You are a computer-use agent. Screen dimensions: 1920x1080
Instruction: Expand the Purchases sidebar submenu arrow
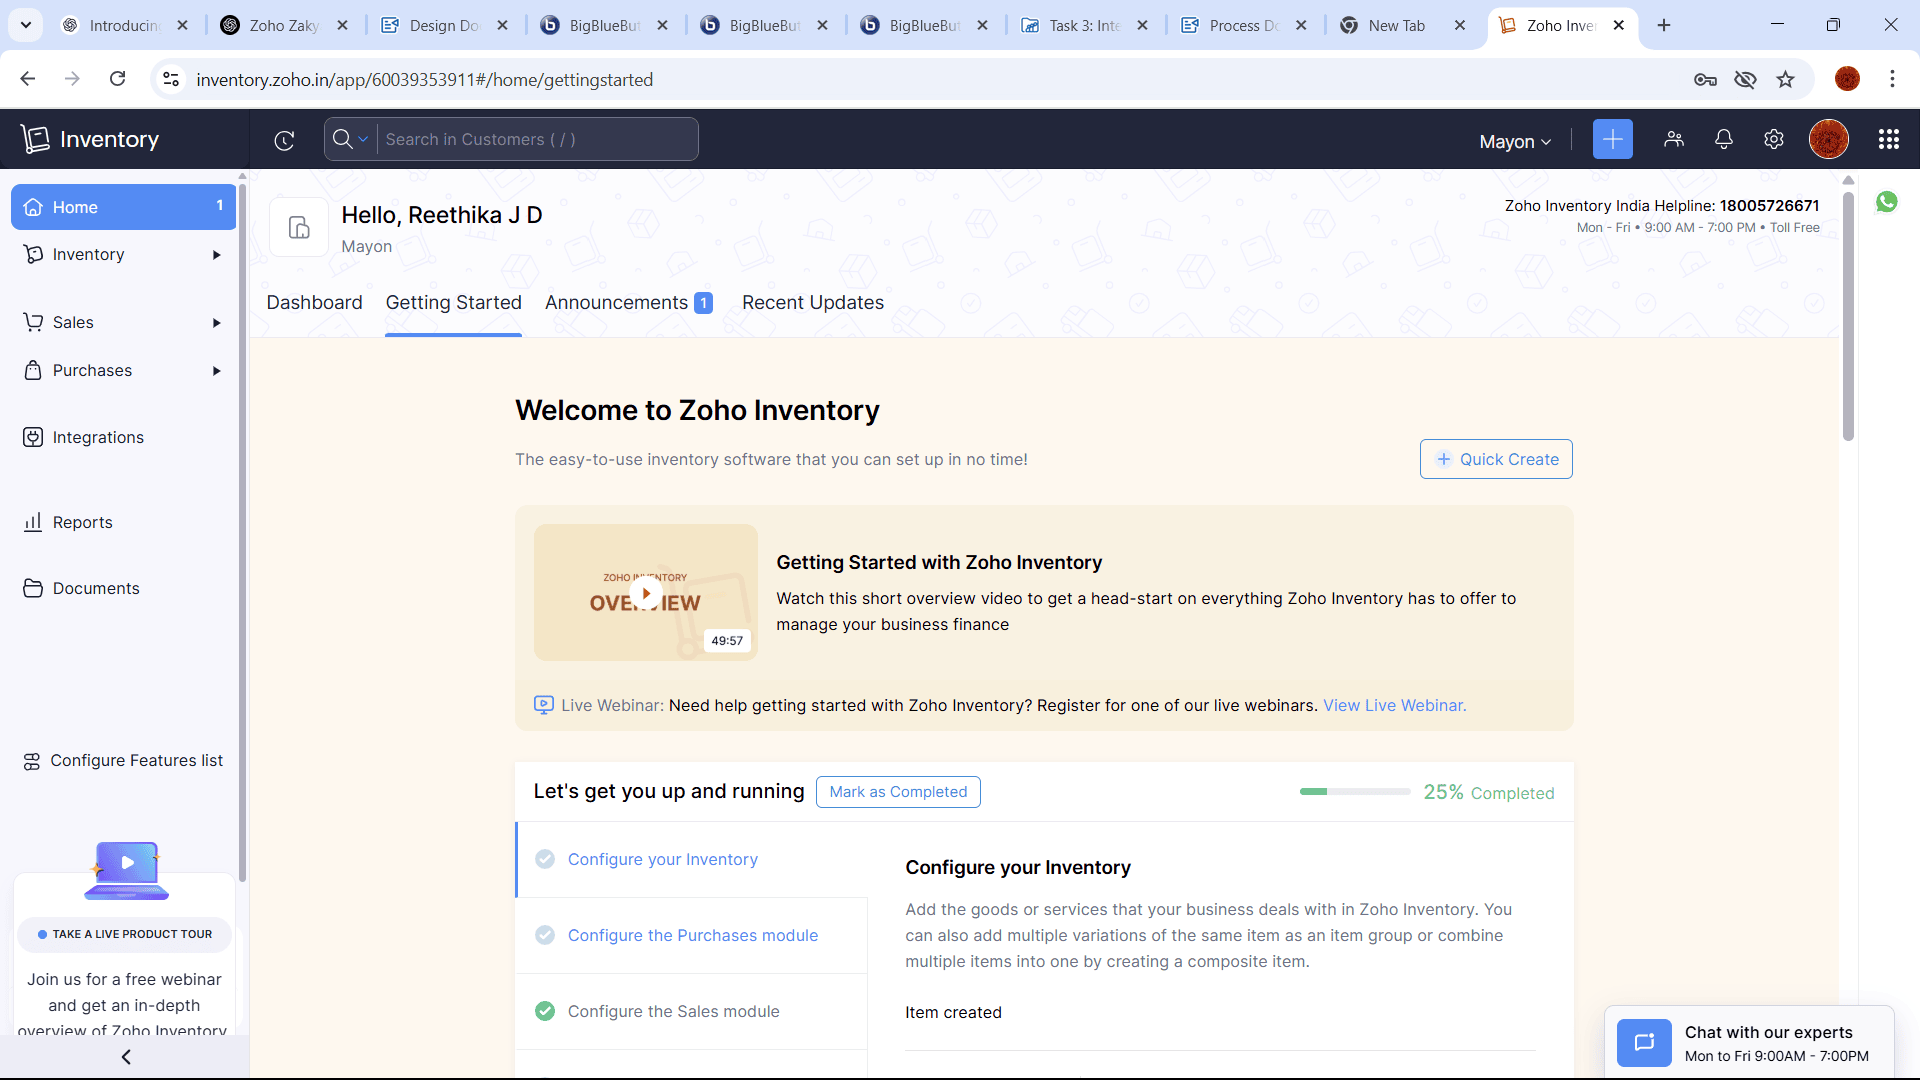[217, 371]
